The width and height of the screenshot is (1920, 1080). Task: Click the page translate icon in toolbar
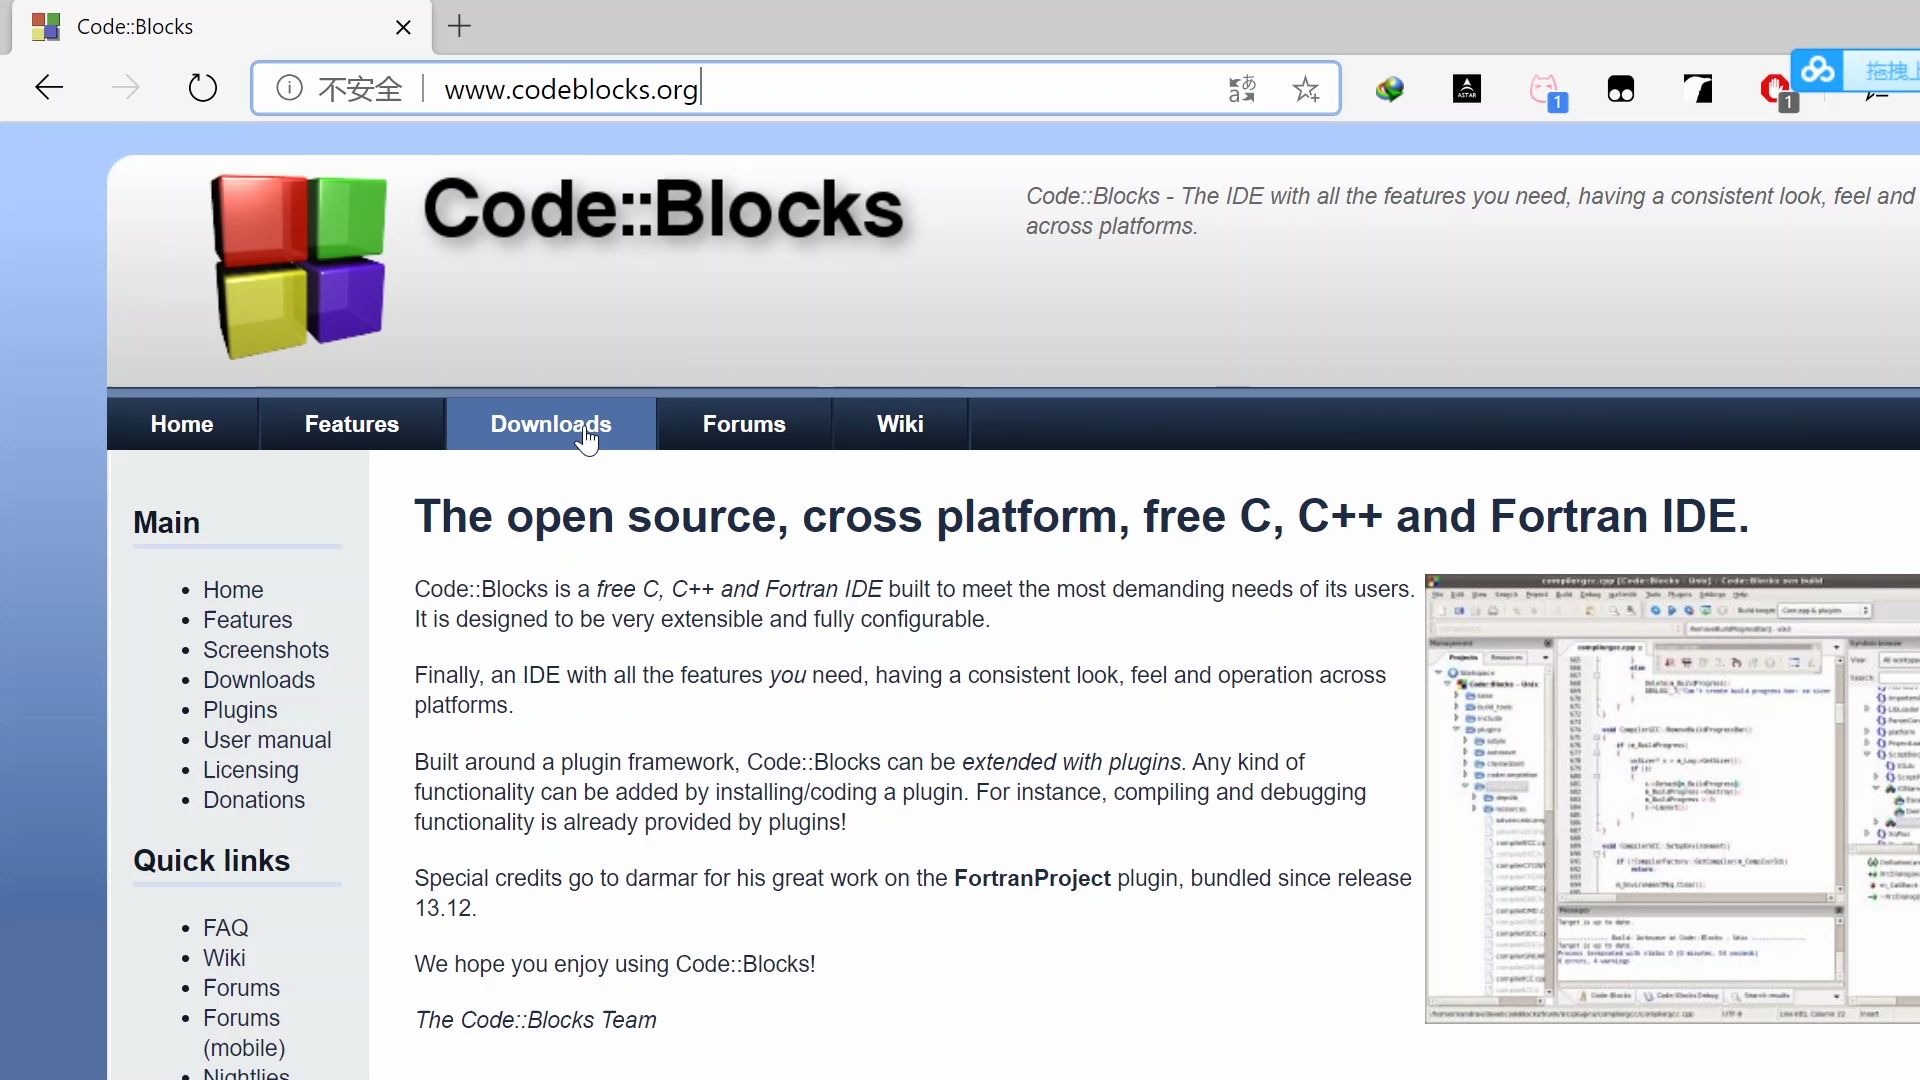[1242, 88]
